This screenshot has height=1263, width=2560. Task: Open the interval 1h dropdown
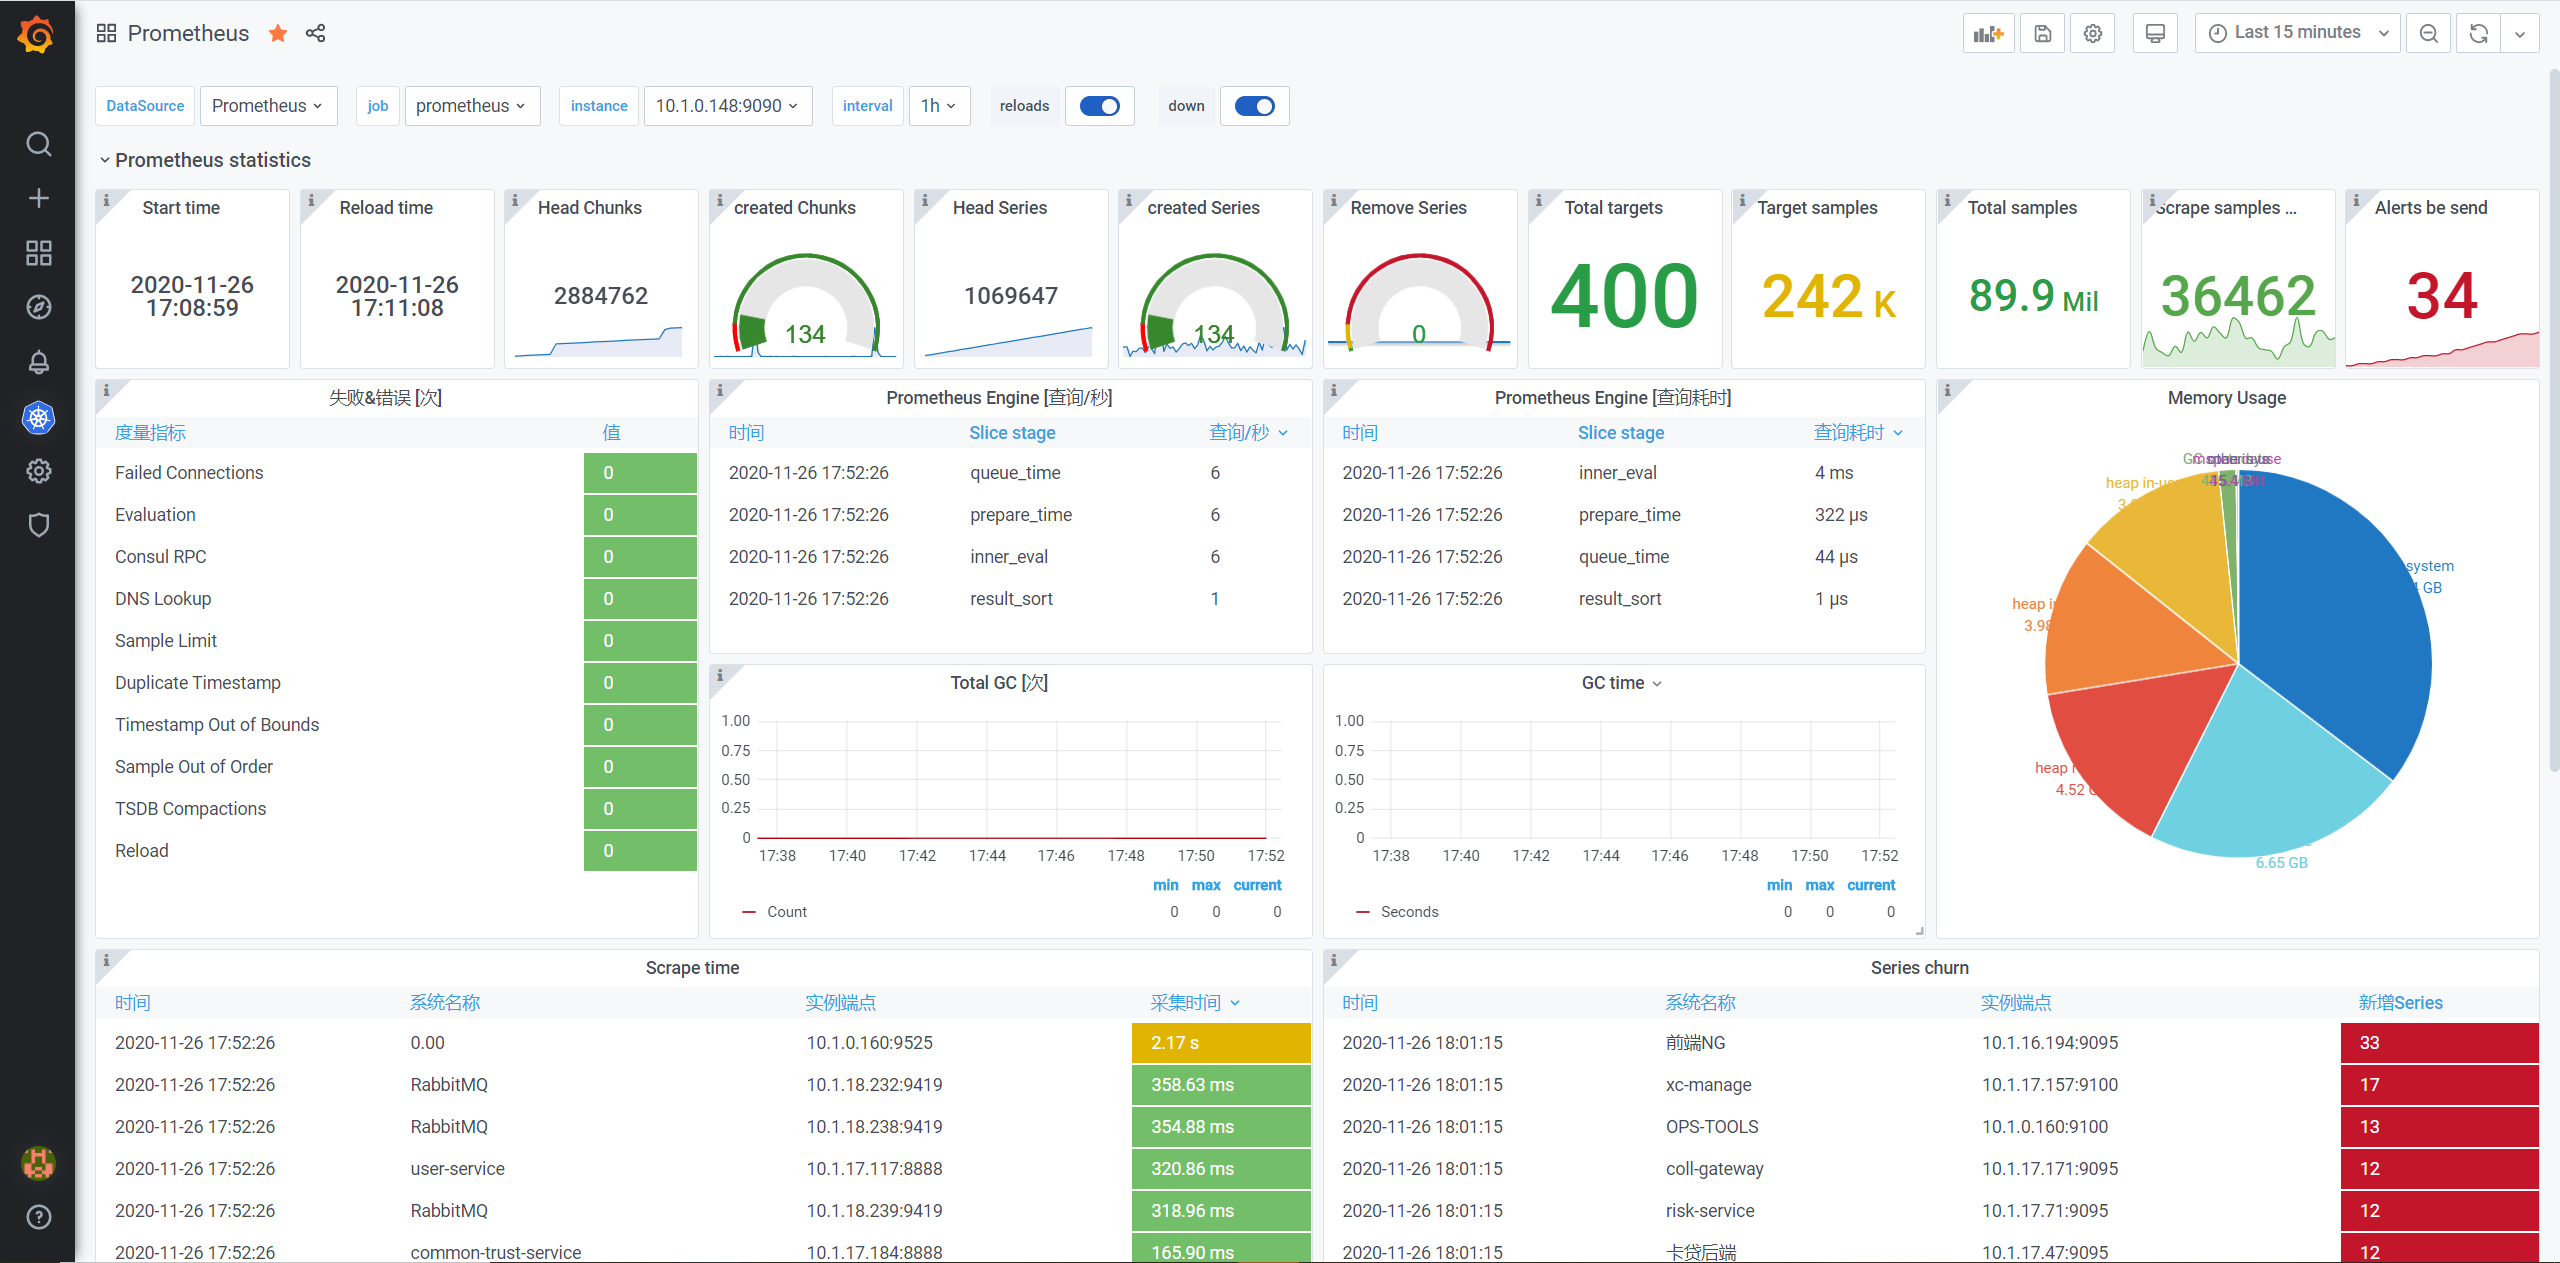point(939,106)
